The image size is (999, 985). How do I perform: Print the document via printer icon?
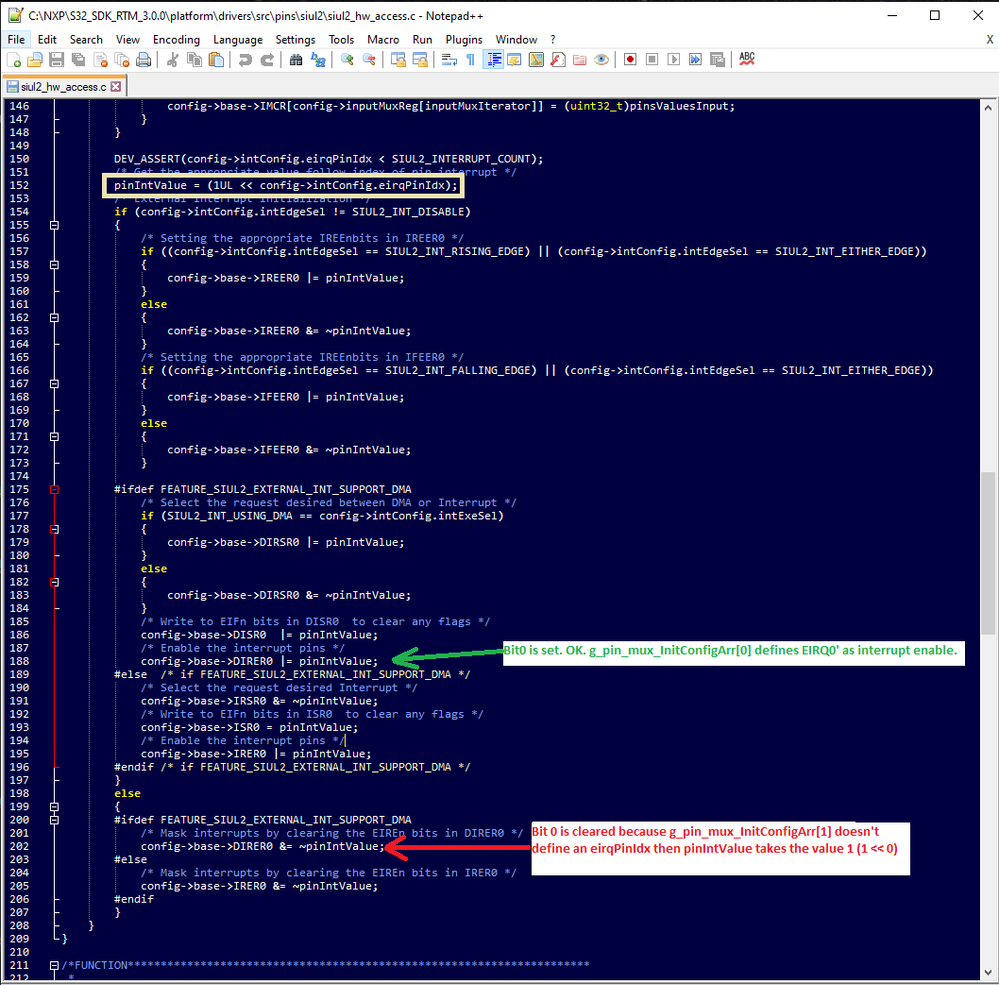point(144,60)
